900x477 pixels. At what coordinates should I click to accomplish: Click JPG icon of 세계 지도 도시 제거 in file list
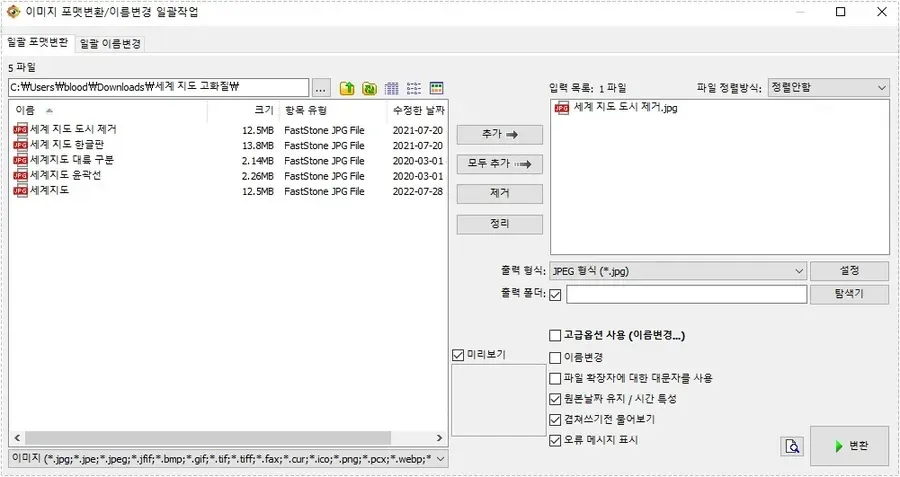tap(21, 130)
